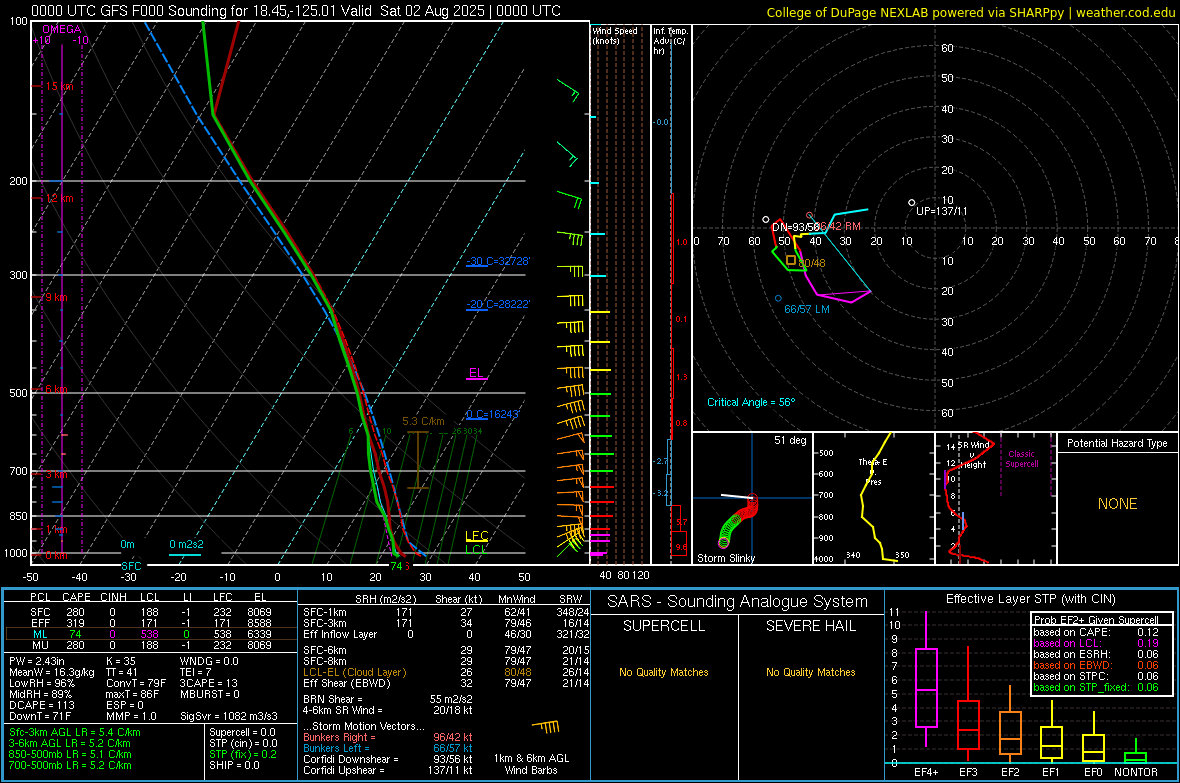1180x783 pixels.
Task: Click the 66/57 LM hodograph label
Action: click(807, 309)
